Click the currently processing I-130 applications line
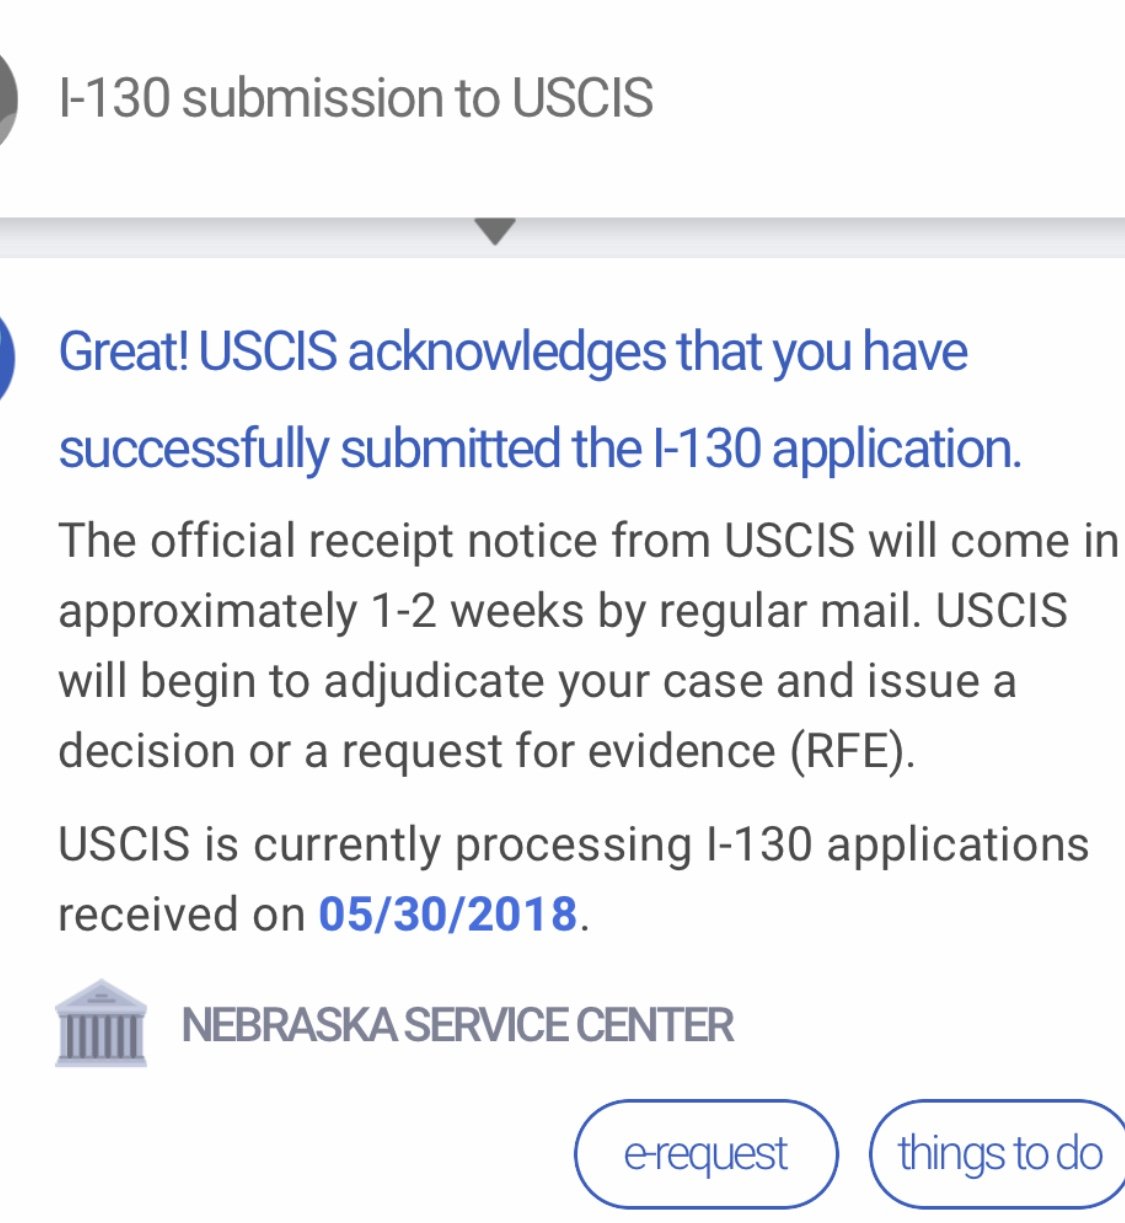The height and width of the screenshot is (1223, 1125). (x=573, y=844)
